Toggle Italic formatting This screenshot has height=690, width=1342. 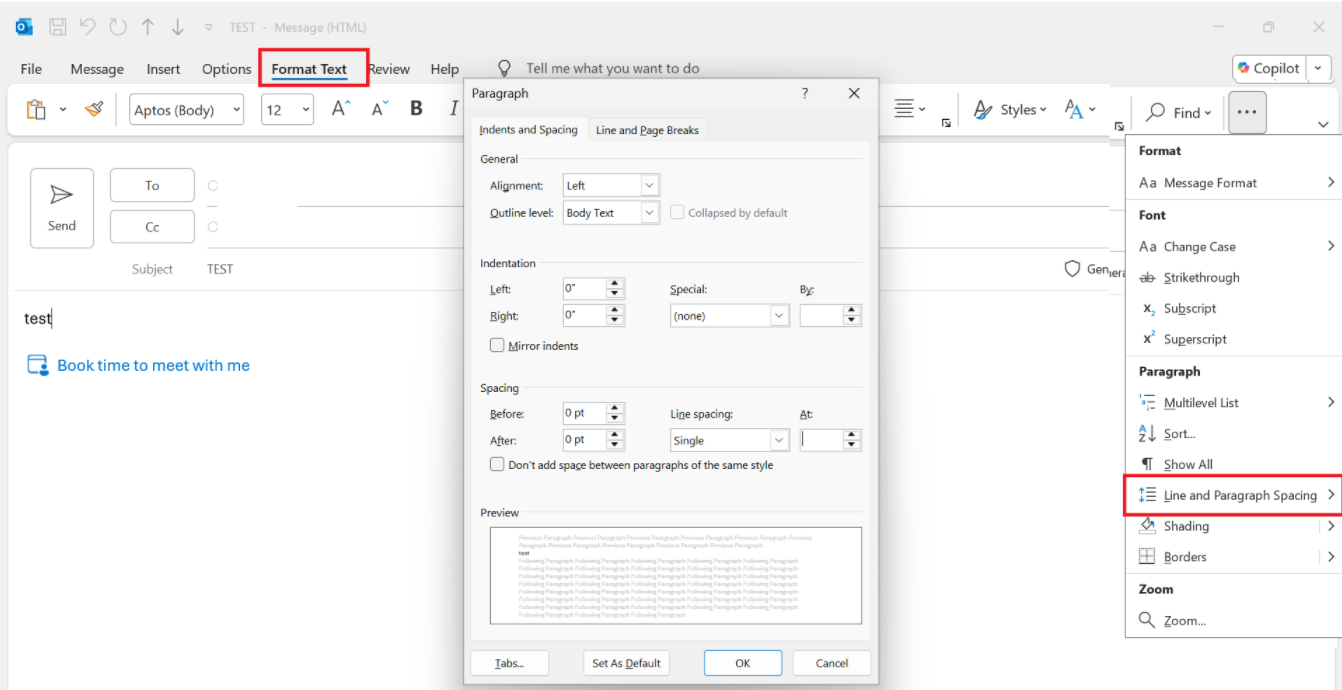click(x=453, y=109)
